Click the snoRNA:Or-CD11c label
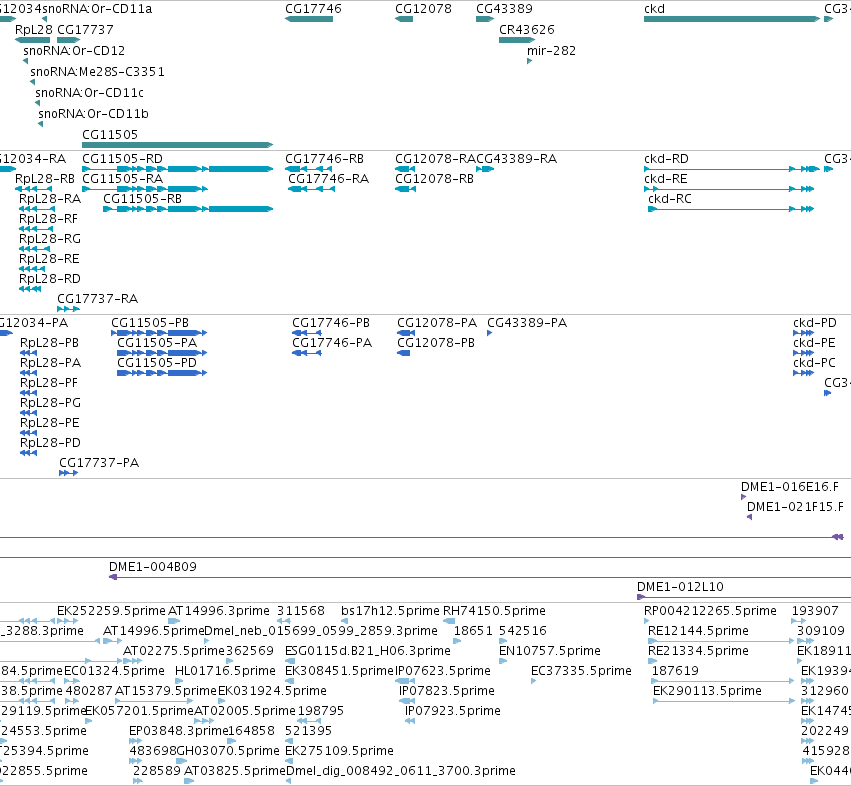This screenshot has height=786, width=851. pyautogui.click(x=90, y=93)
